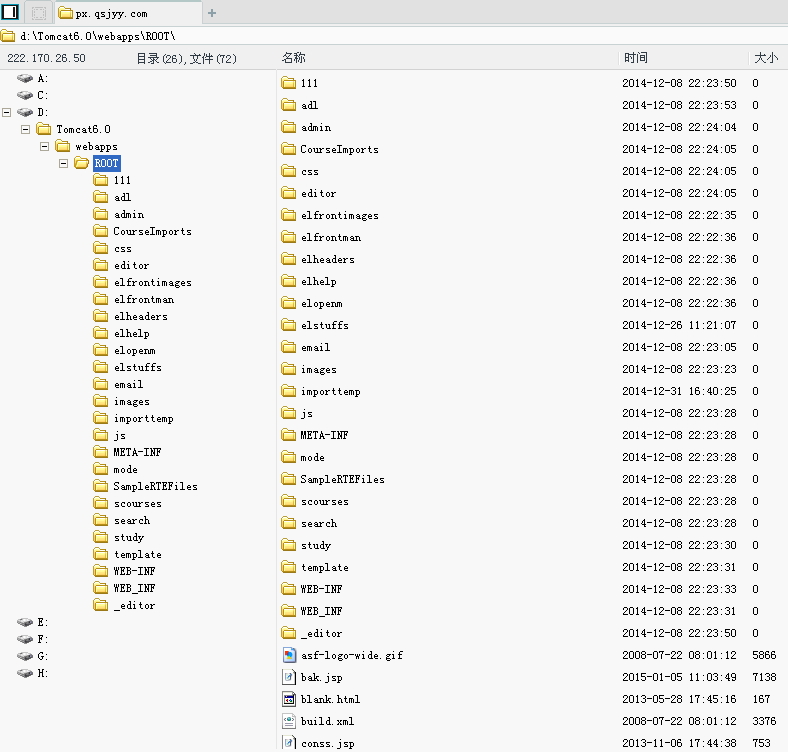Click the blank.html file icon
The width and height of the screenshot is (788, 752).
click(x=288, y=699)
